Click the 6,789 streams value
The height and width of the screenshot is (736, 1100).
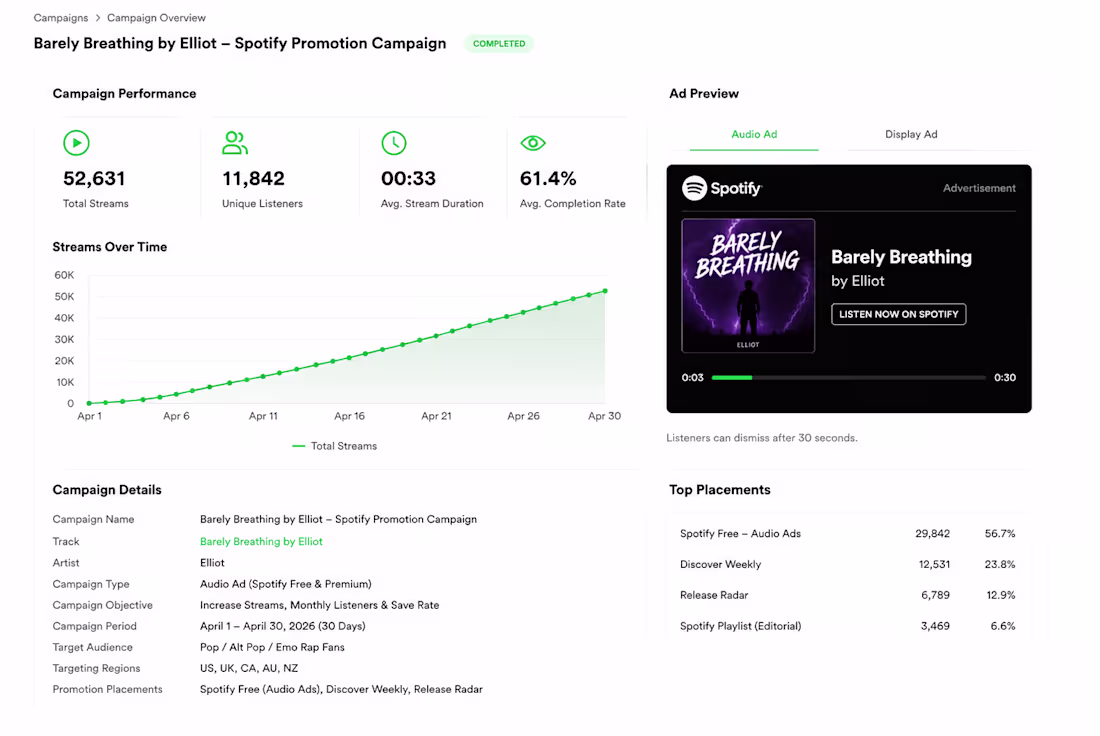[935, 595]
